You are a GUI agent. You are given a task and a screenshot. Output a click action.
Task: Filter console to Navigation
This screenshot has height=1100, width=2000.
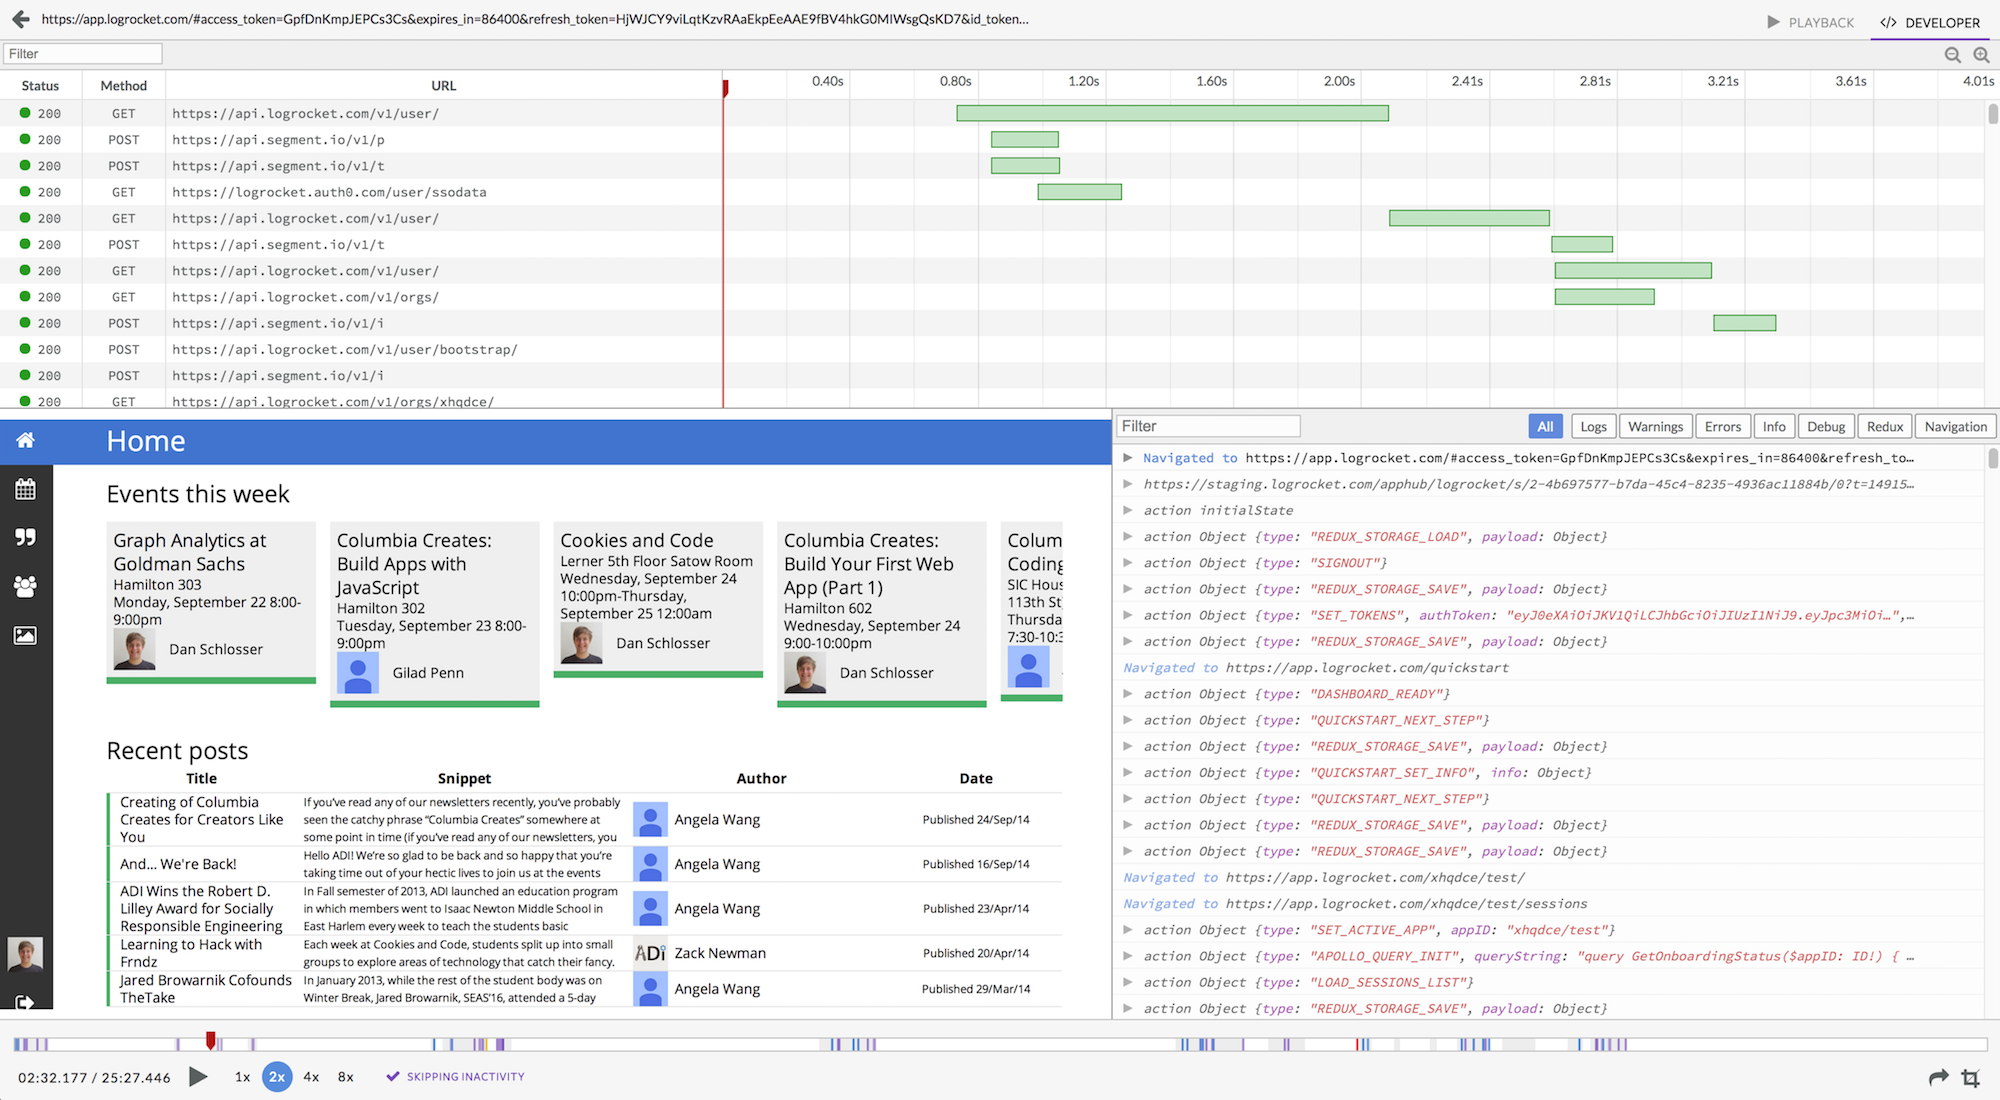click(1955, 426)
